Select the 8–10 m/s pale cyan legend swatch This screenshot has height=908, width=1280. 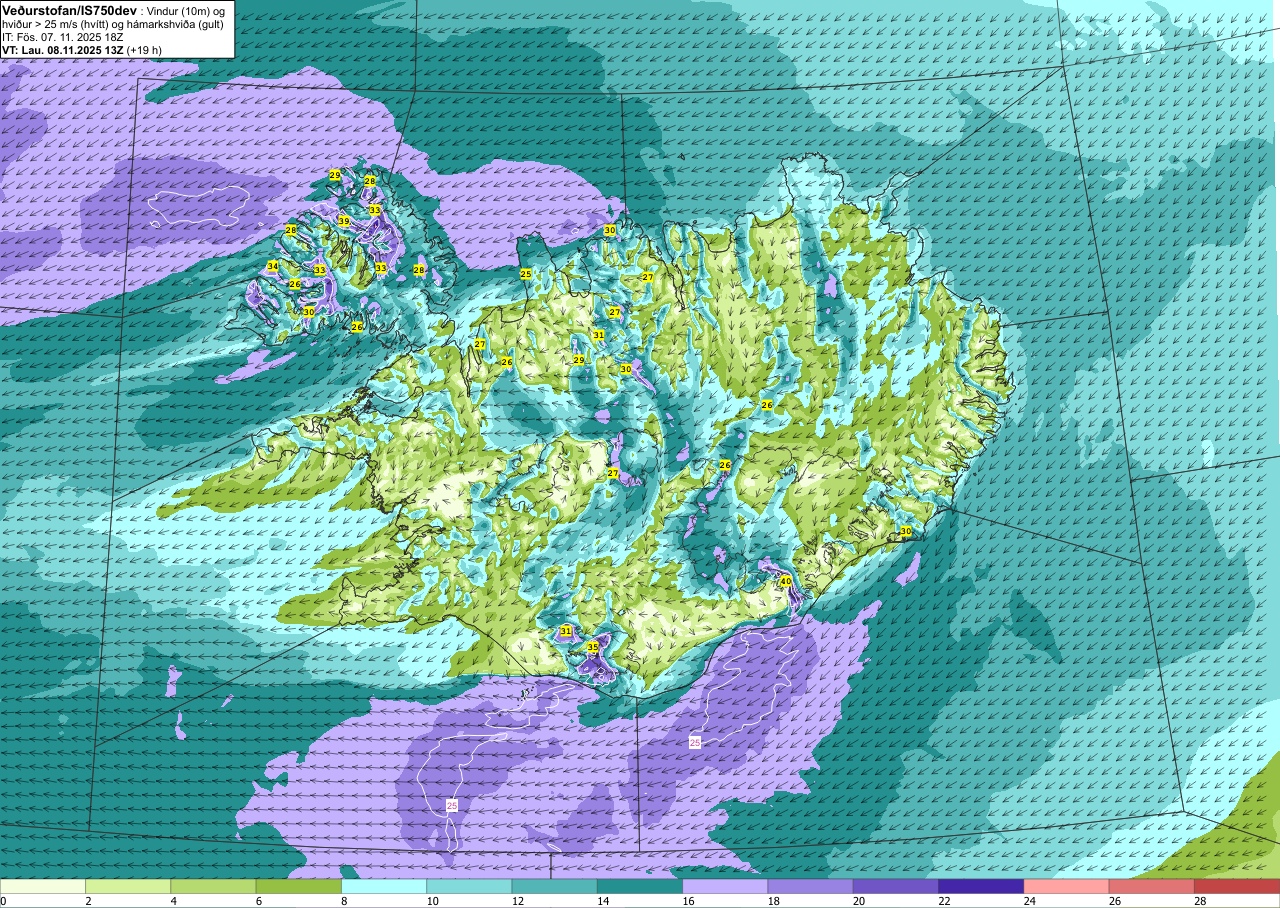pos(384,886)
